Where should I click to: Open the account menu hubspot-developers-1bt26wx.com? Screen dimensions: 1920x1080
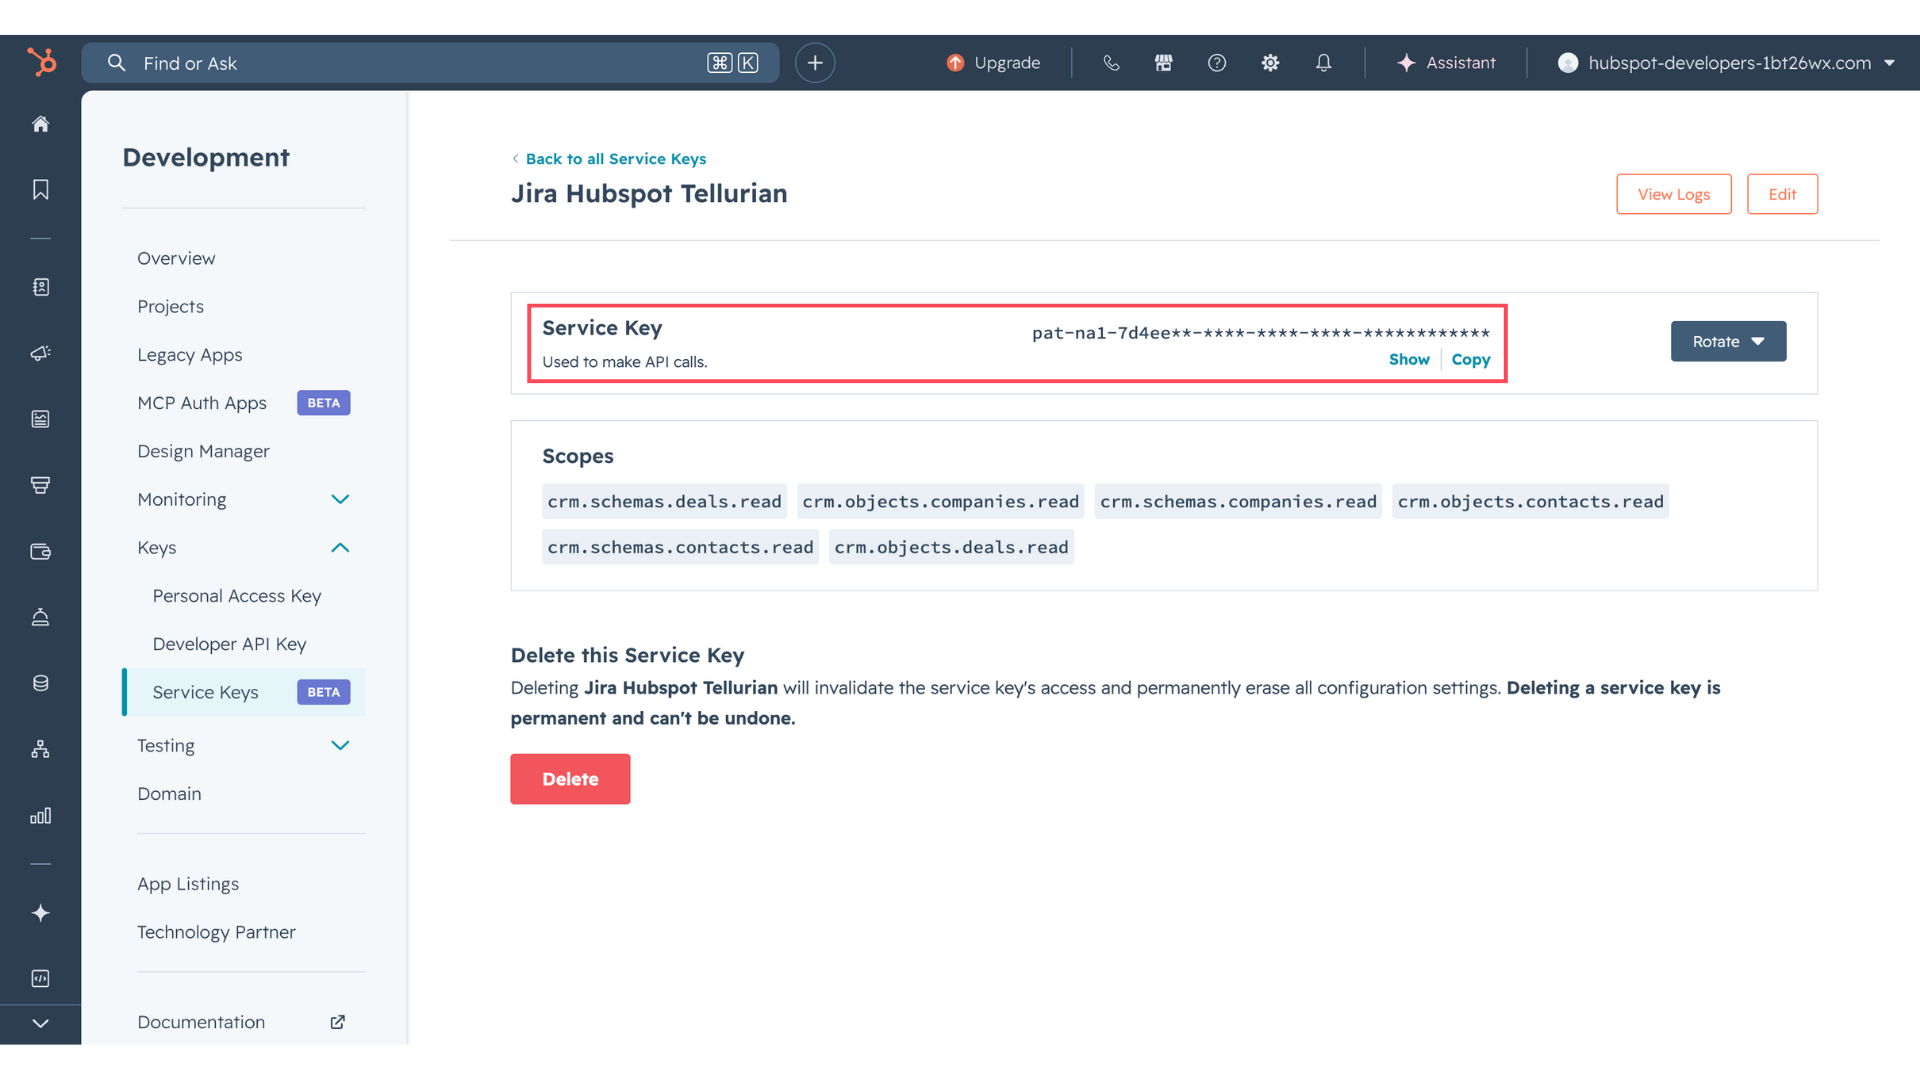[x=1726, y=63]
